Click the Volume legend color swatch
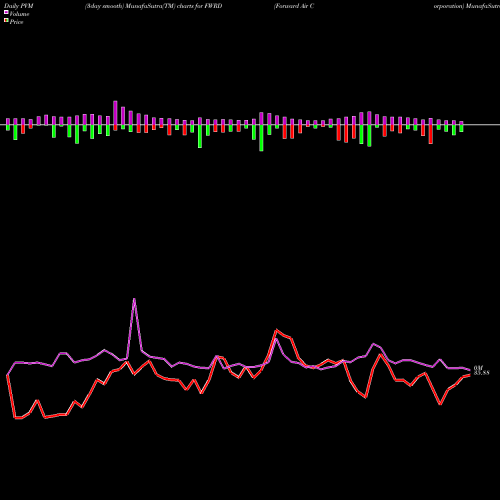 point(6,12)
